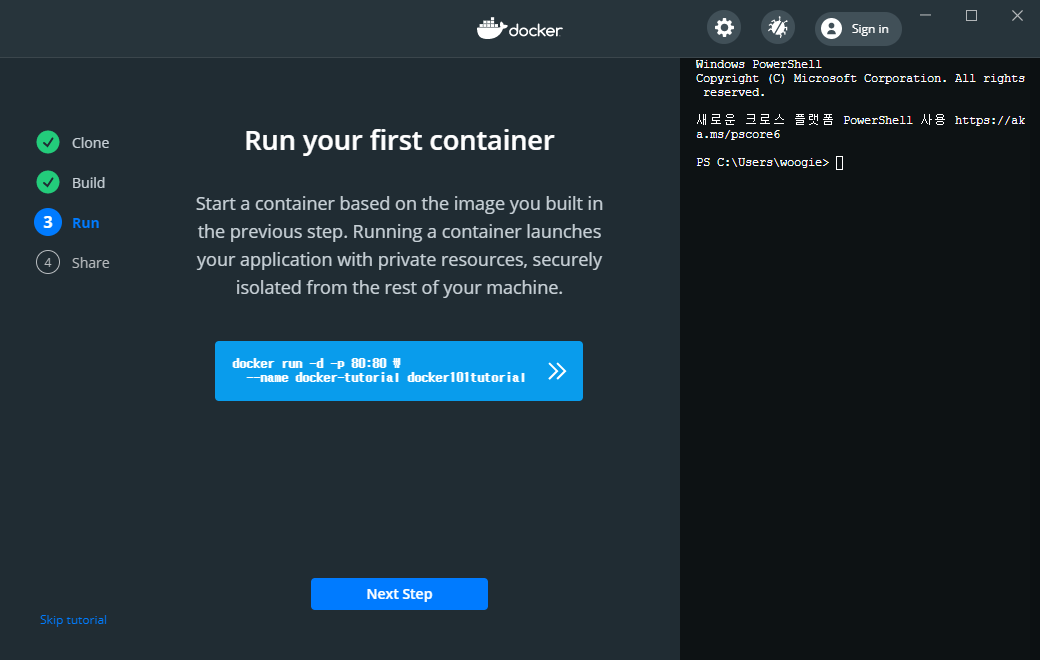Click the 'Run your first container' heading
Viewport: 1040px width, 660px height.
[399, 141]
